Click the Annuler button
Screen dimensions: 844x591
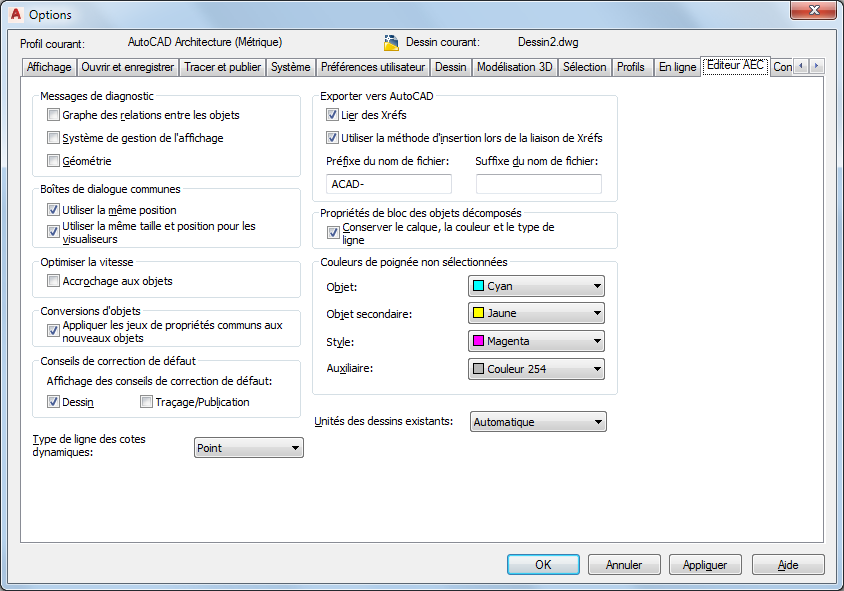[624, 565]
